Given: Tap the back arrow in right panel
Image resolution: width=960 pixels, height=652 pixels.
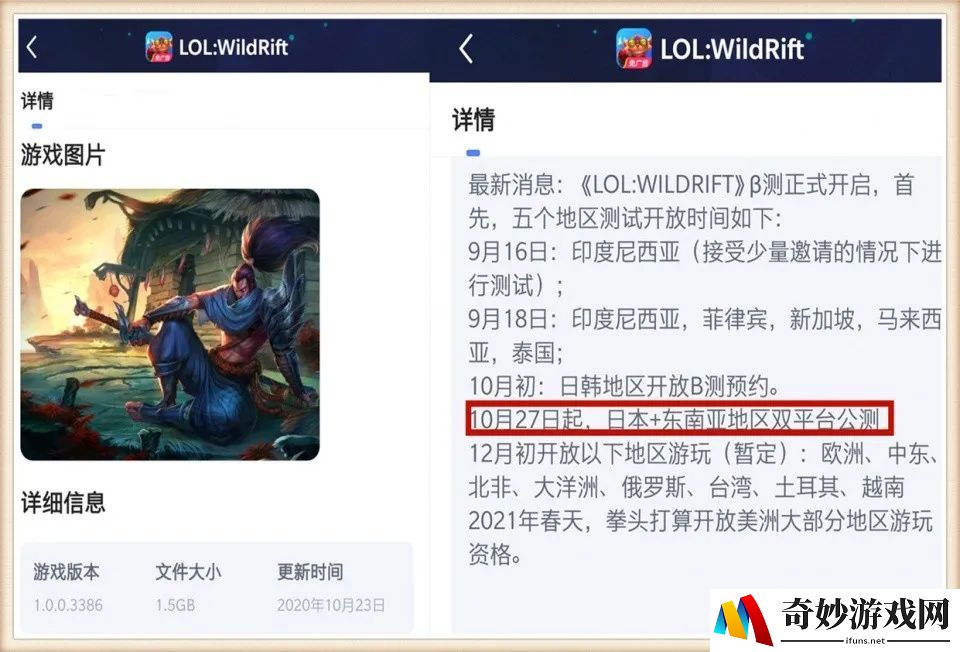Looking at the screenshot, I should tap(466, 48).
